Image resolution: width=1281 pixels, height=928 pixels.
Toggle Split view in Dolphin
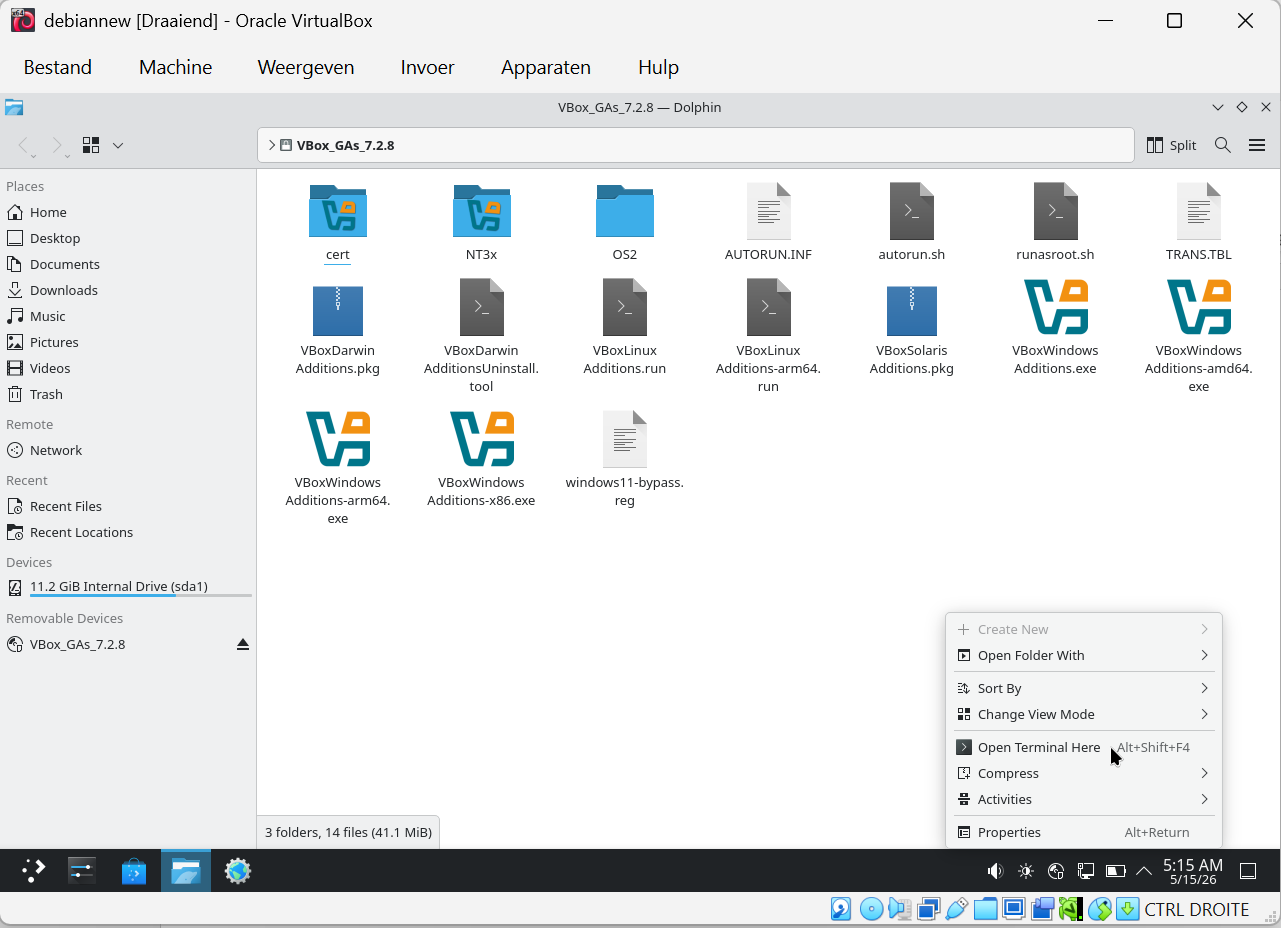(1171, 145)
